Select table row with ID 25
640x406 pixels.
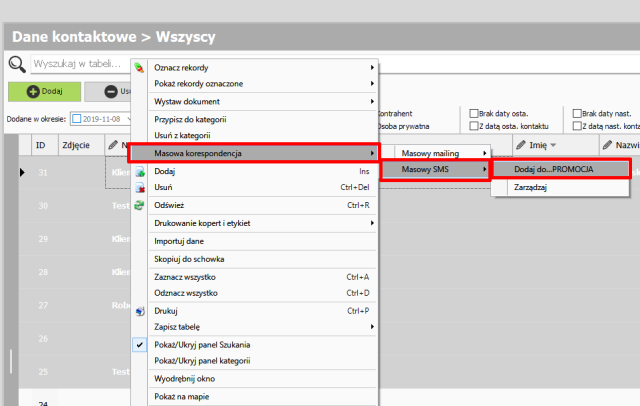click(x=75, y=372)
